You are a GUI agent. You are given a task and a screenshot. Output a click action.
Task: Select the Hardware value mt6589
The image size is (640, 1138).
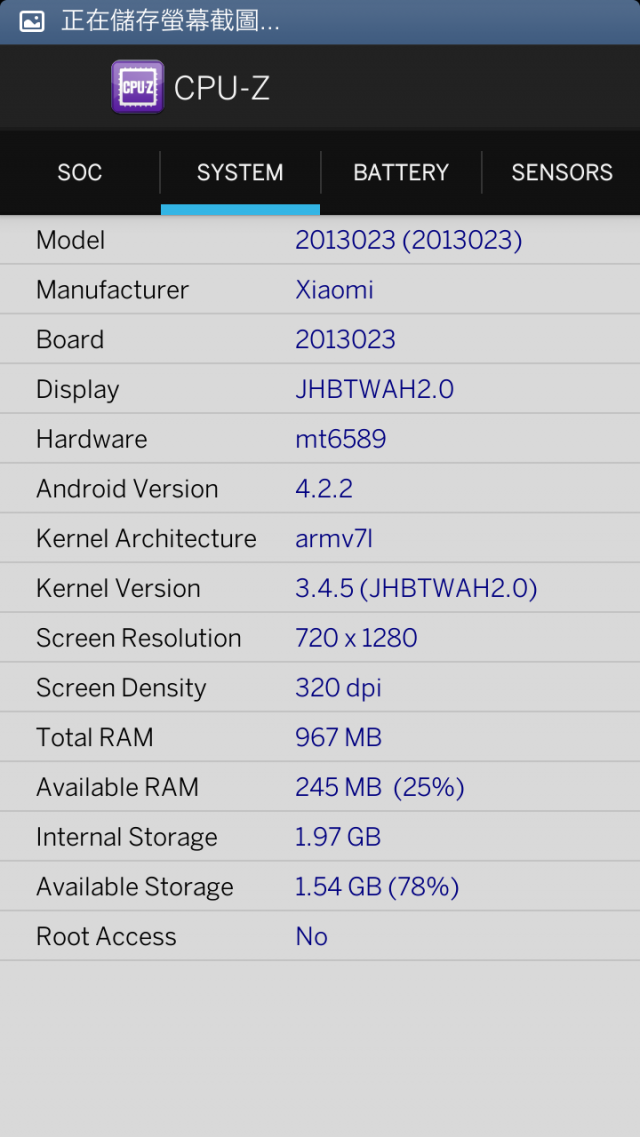[x=340, y=439]
